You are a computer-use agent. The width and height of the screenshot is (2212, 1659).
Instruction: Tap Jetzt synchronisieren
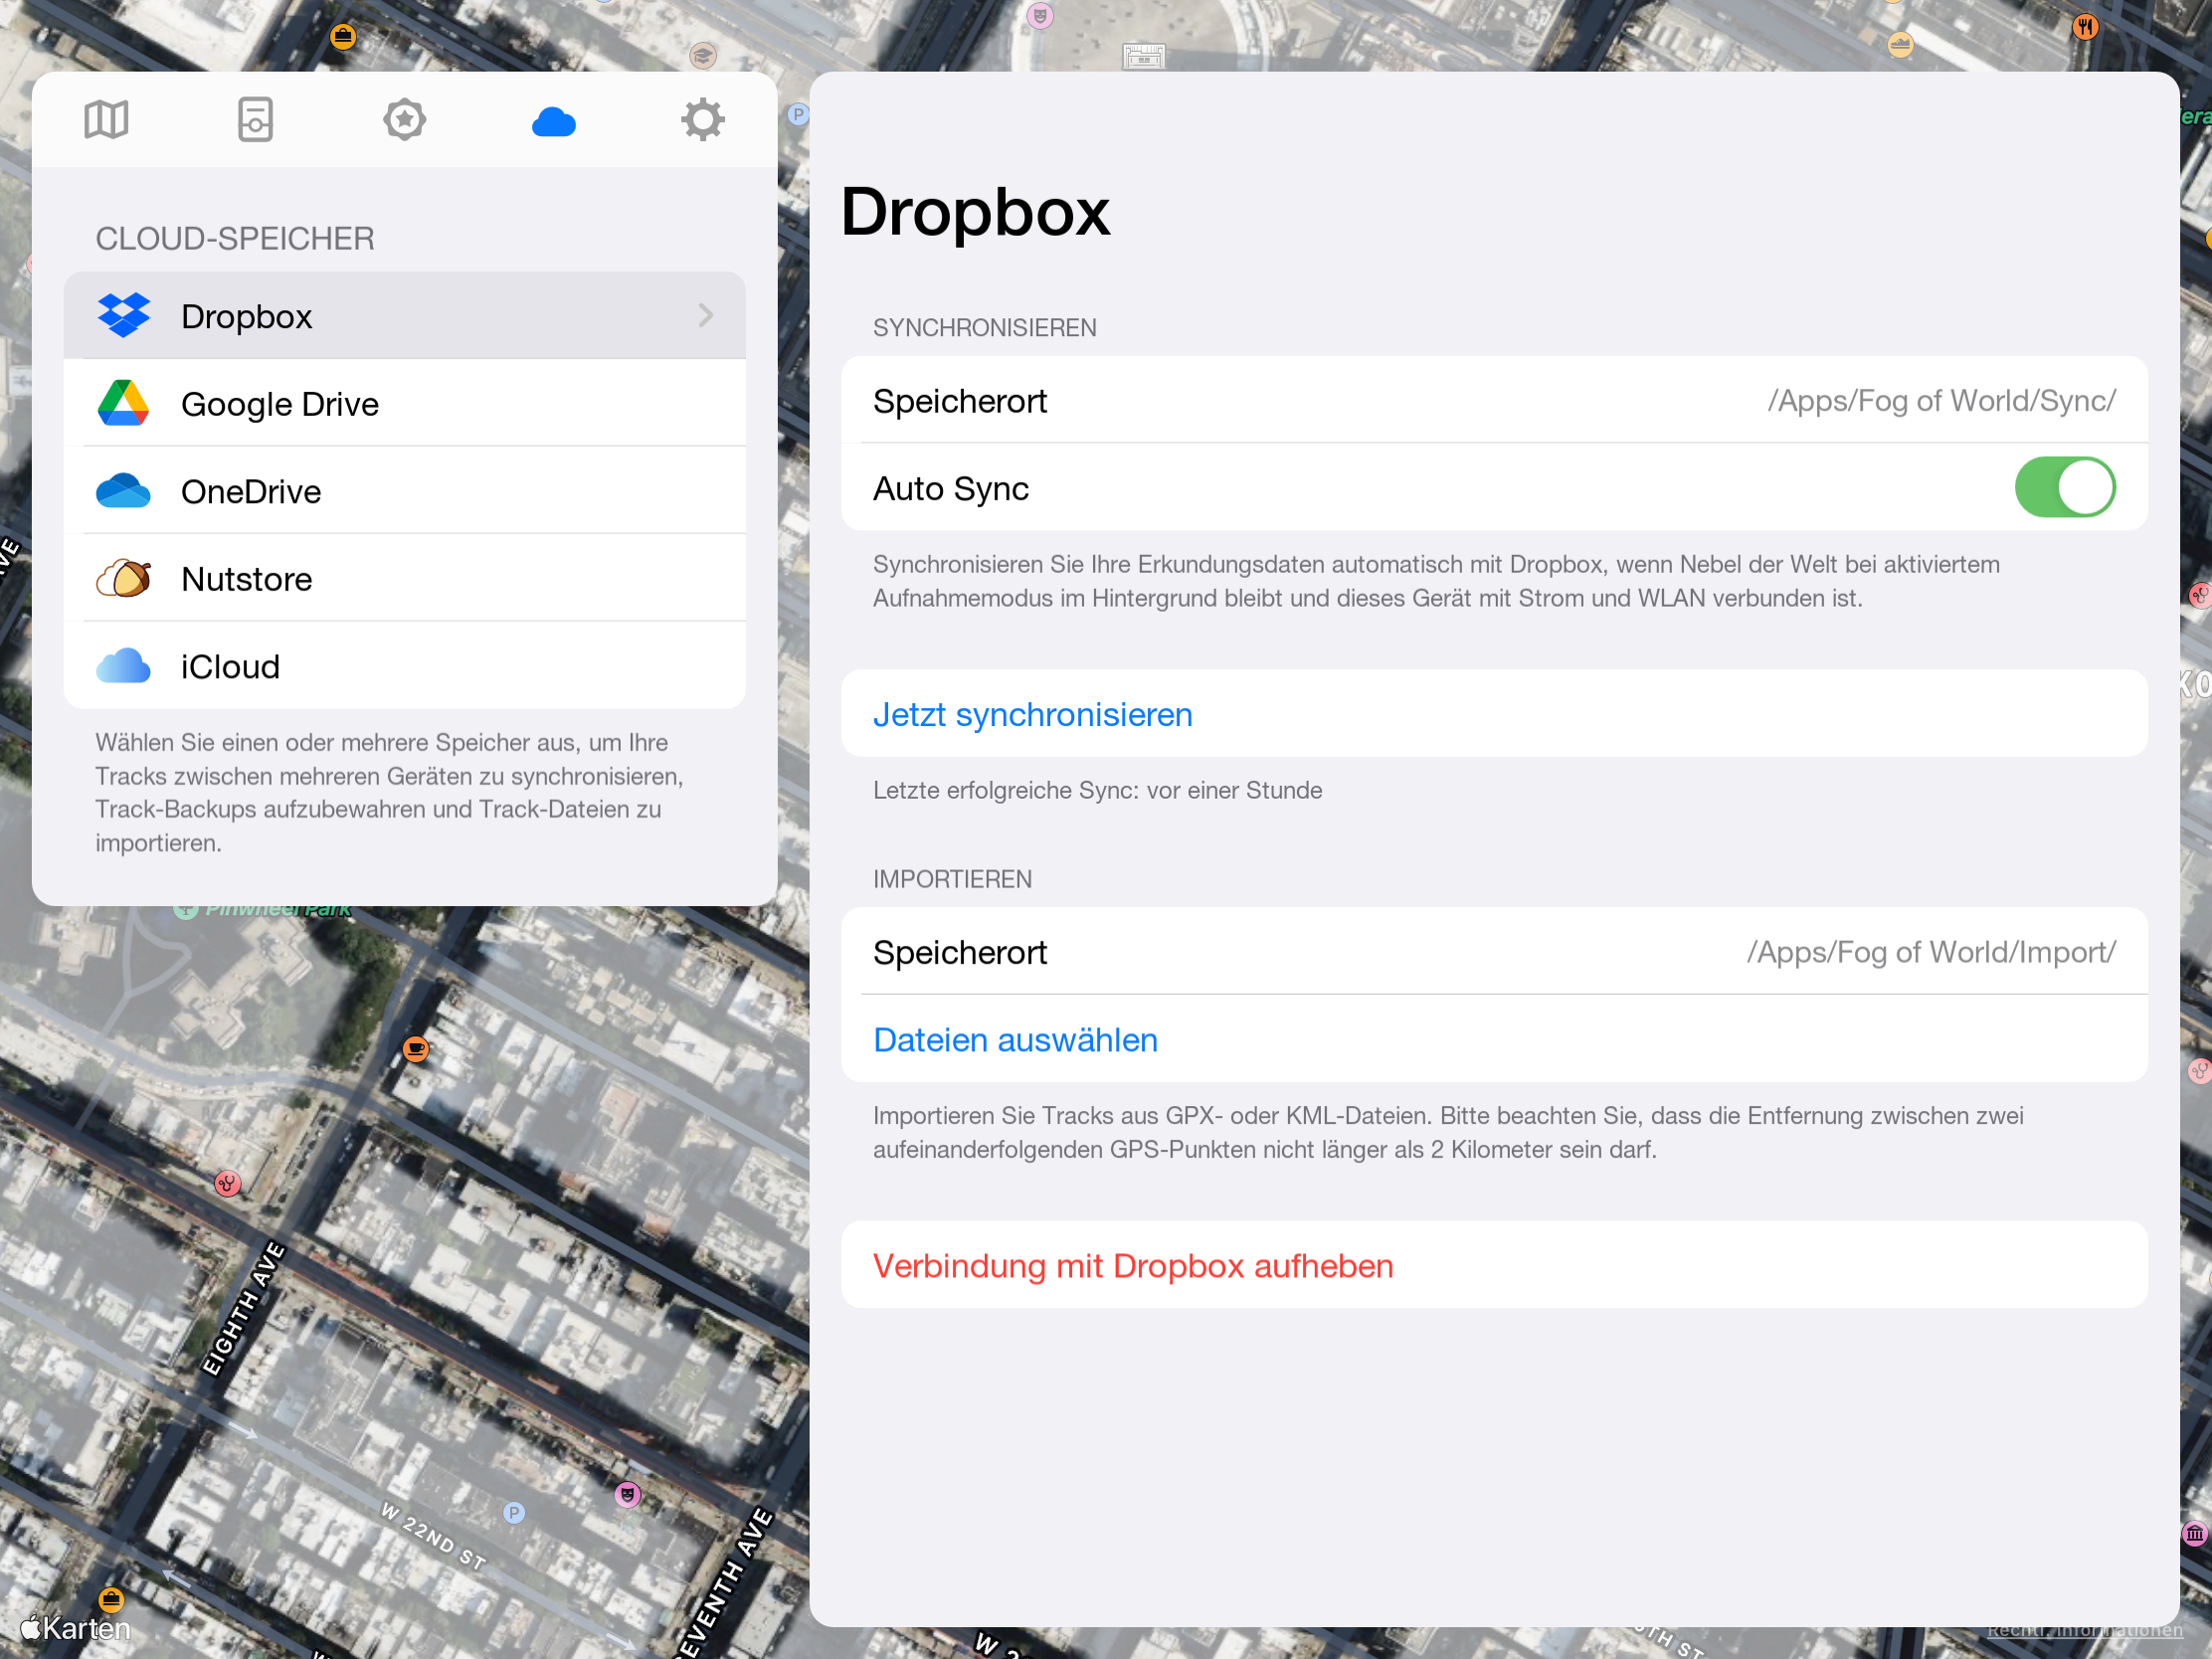pos(1494,714)
